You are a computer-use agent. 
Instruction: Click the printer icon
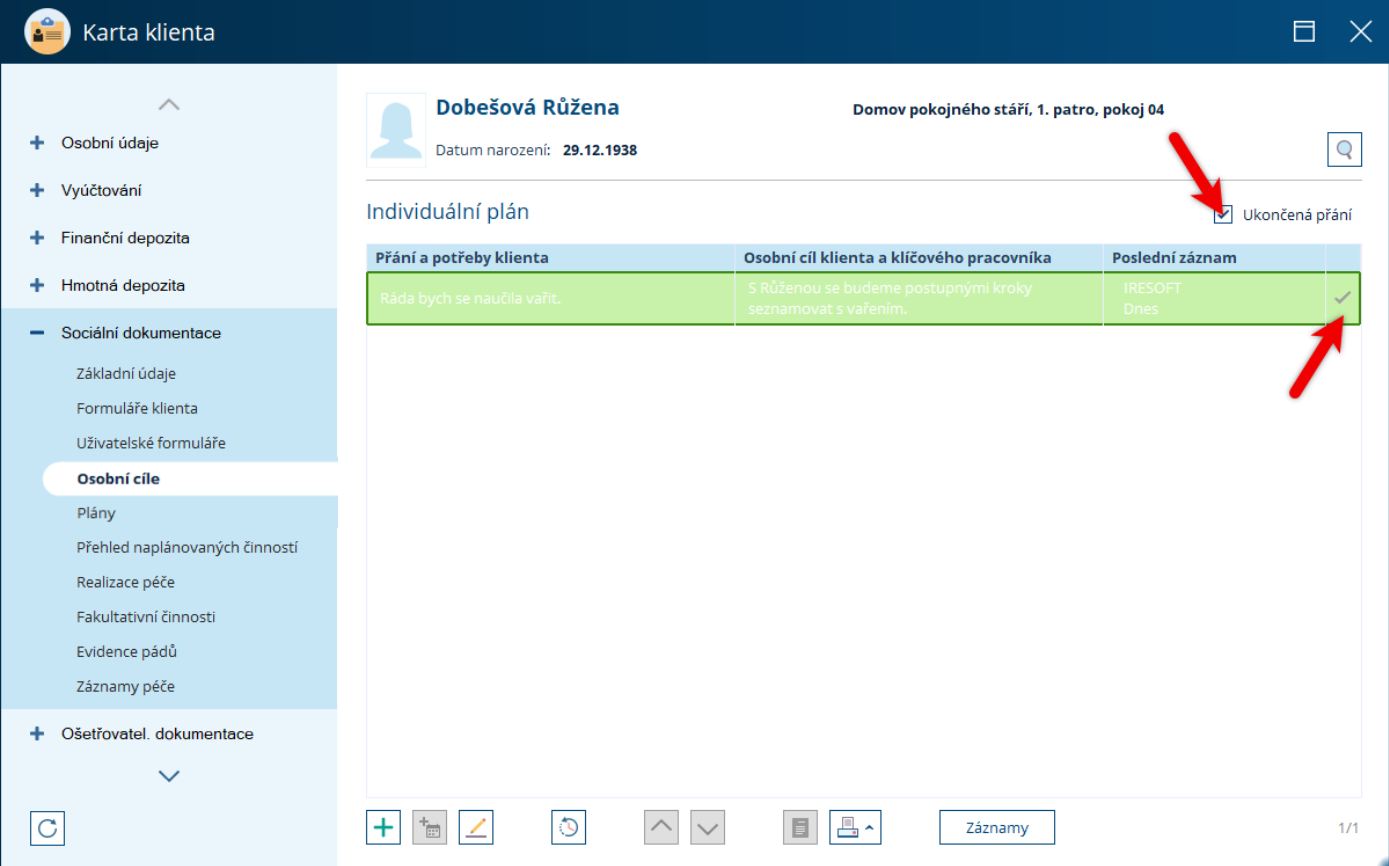point(846,827)
